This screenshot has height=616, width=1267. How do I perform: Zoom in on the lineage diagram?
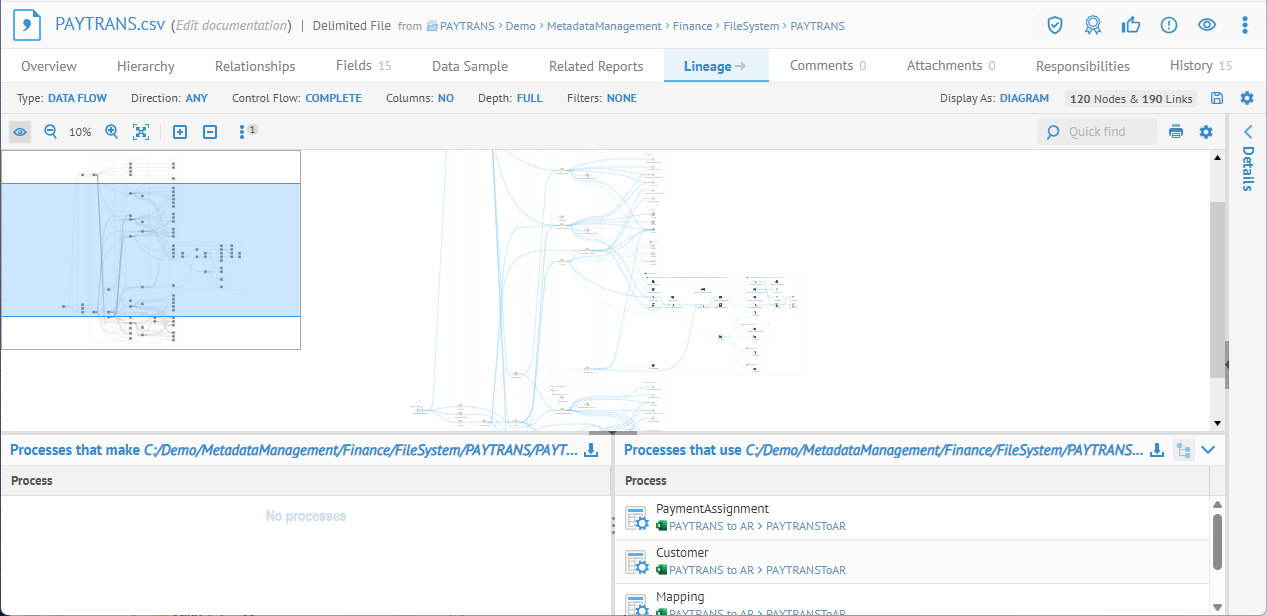[x=111, y=132]
